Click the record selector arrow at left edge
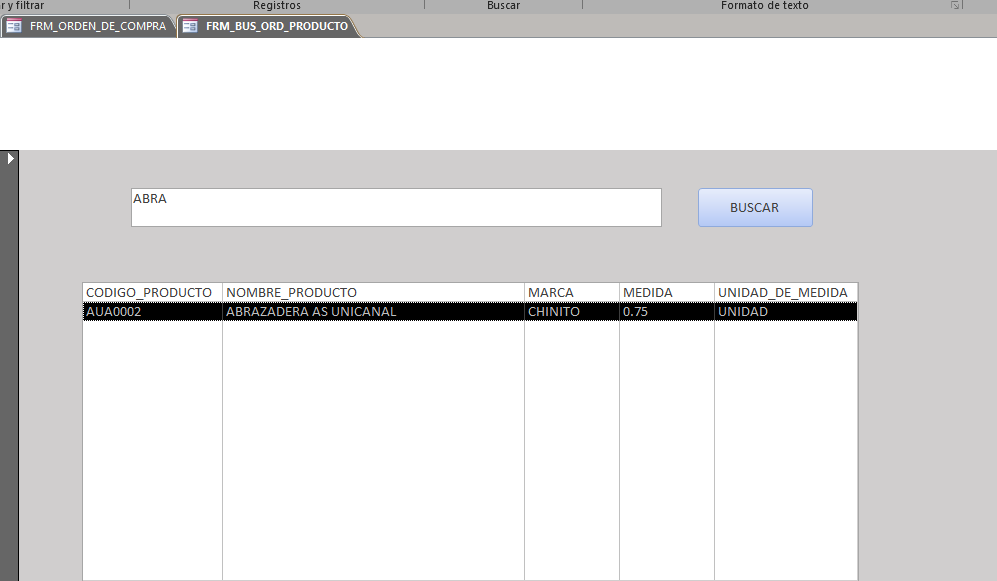The width and height of the screenshot is (997, 581). pos(9,158)
